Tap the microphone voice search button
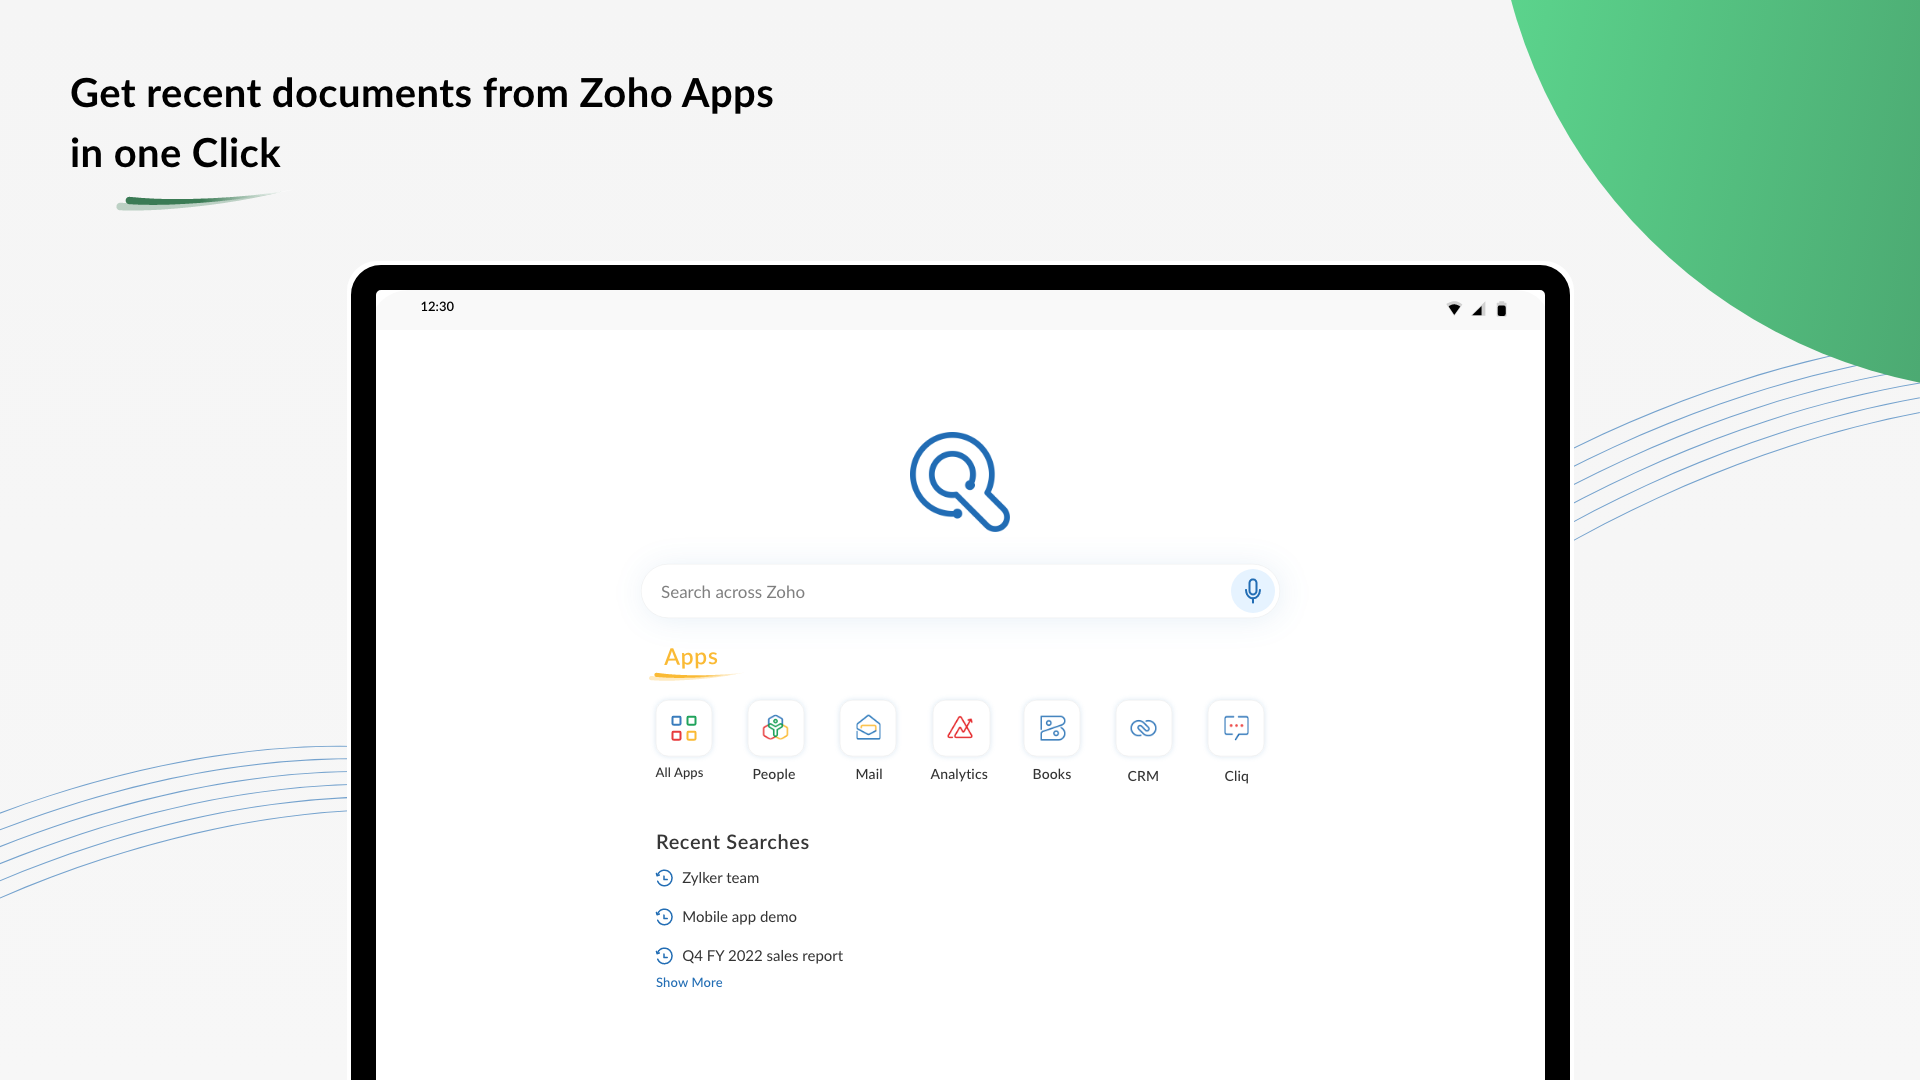The image size is (1920, 1080). tap(1252, 591)
